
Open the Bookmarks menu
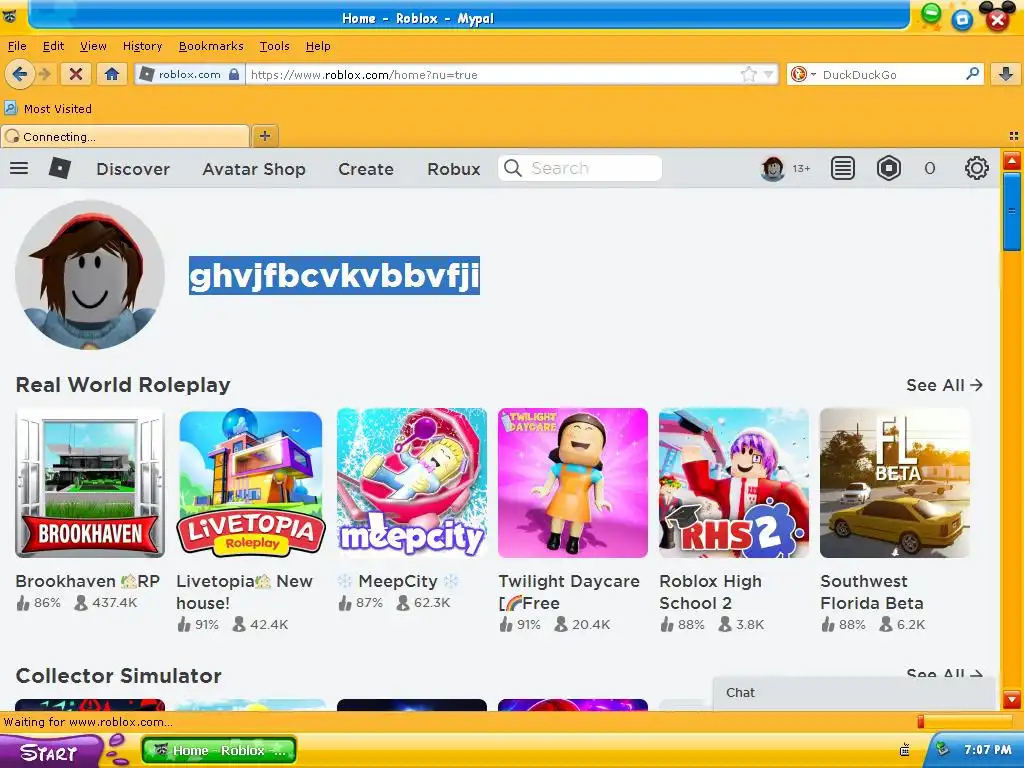[x=211, y=46]
